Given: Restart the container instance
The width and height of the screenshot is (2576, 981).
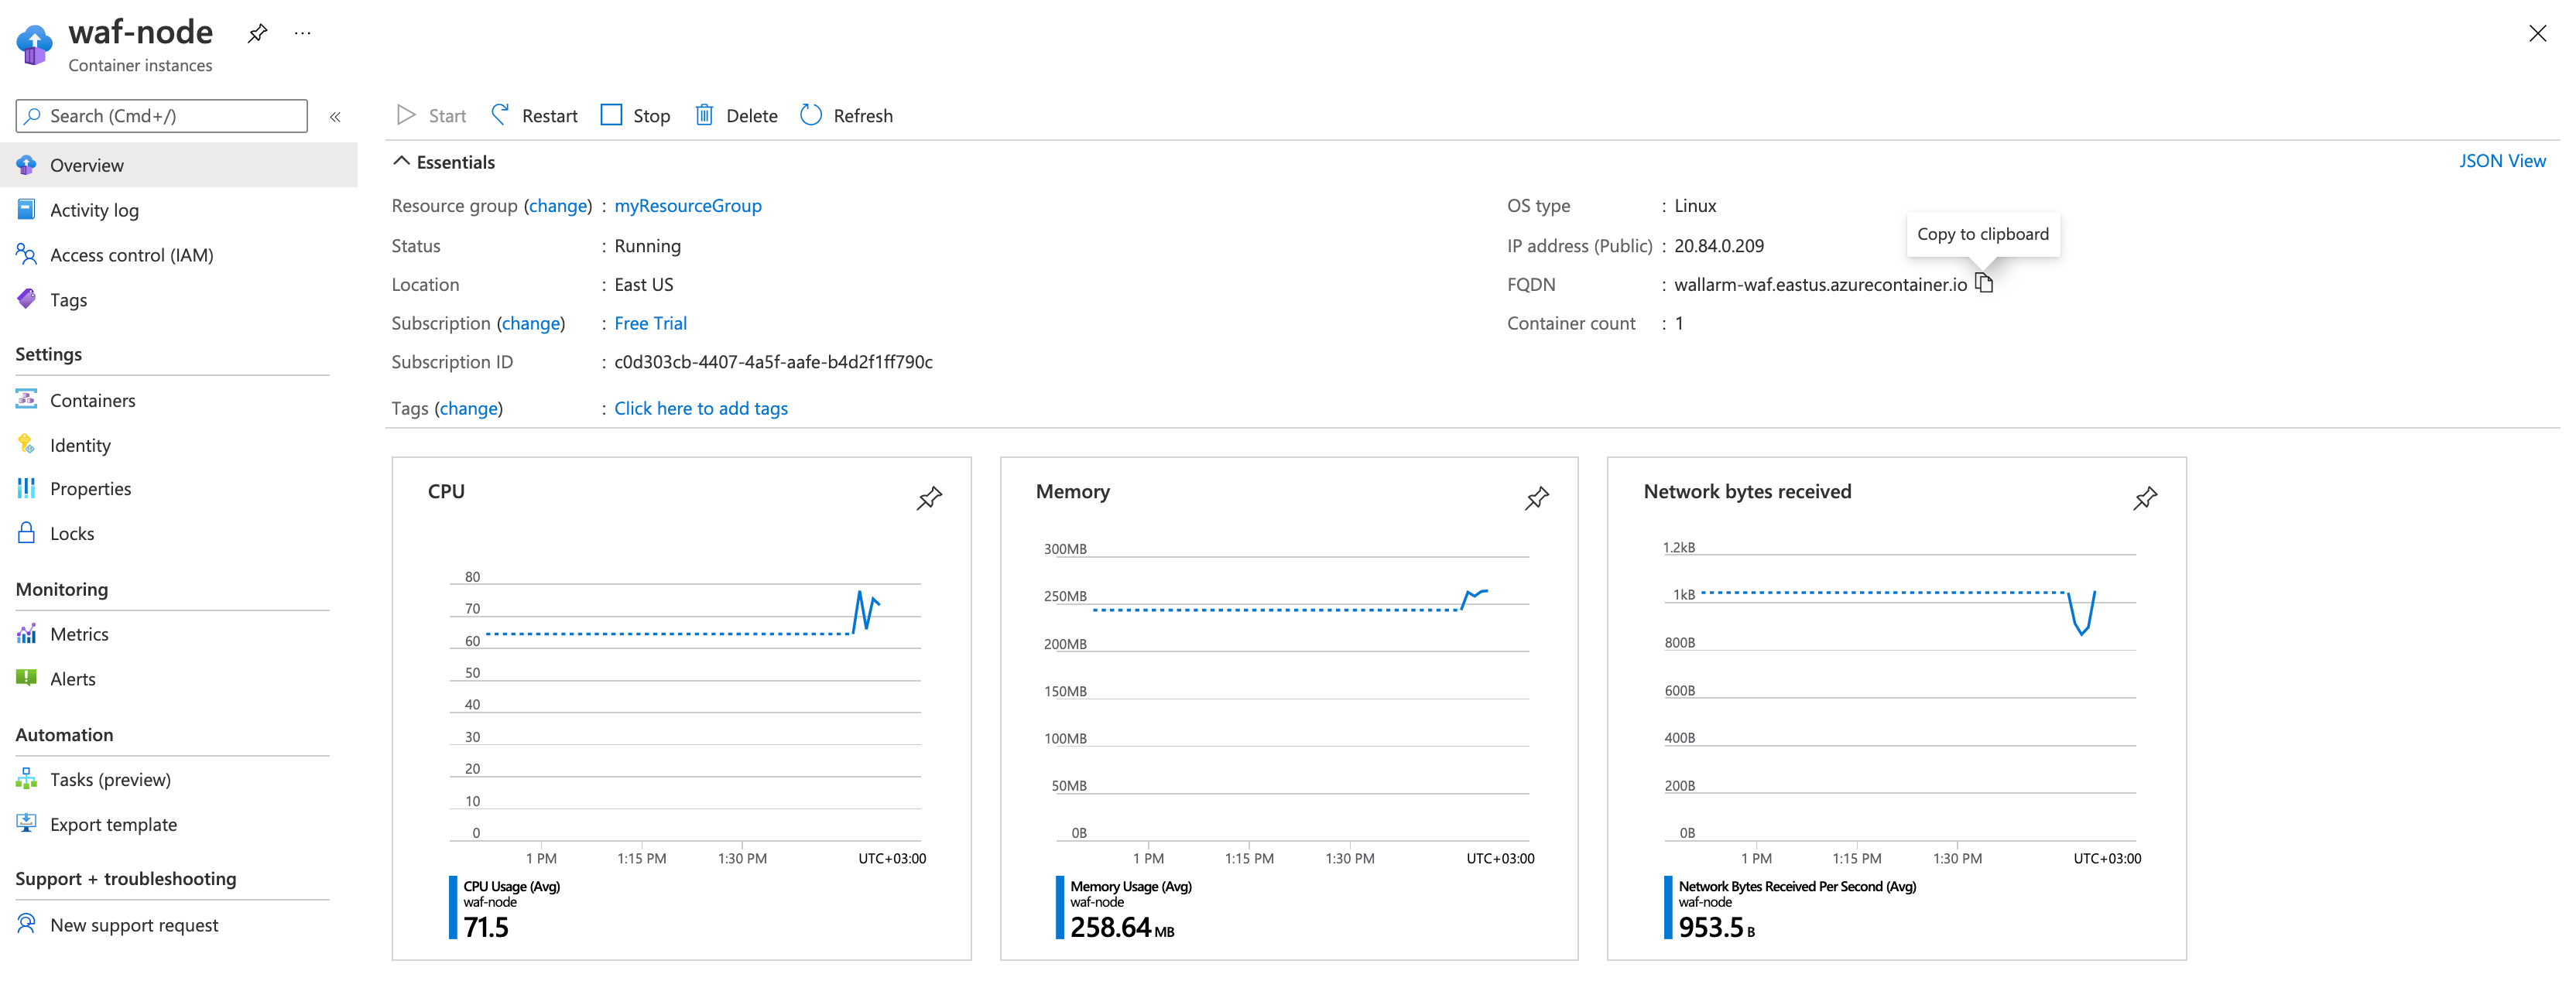Looking at the screenshot, I should [533, 115].
